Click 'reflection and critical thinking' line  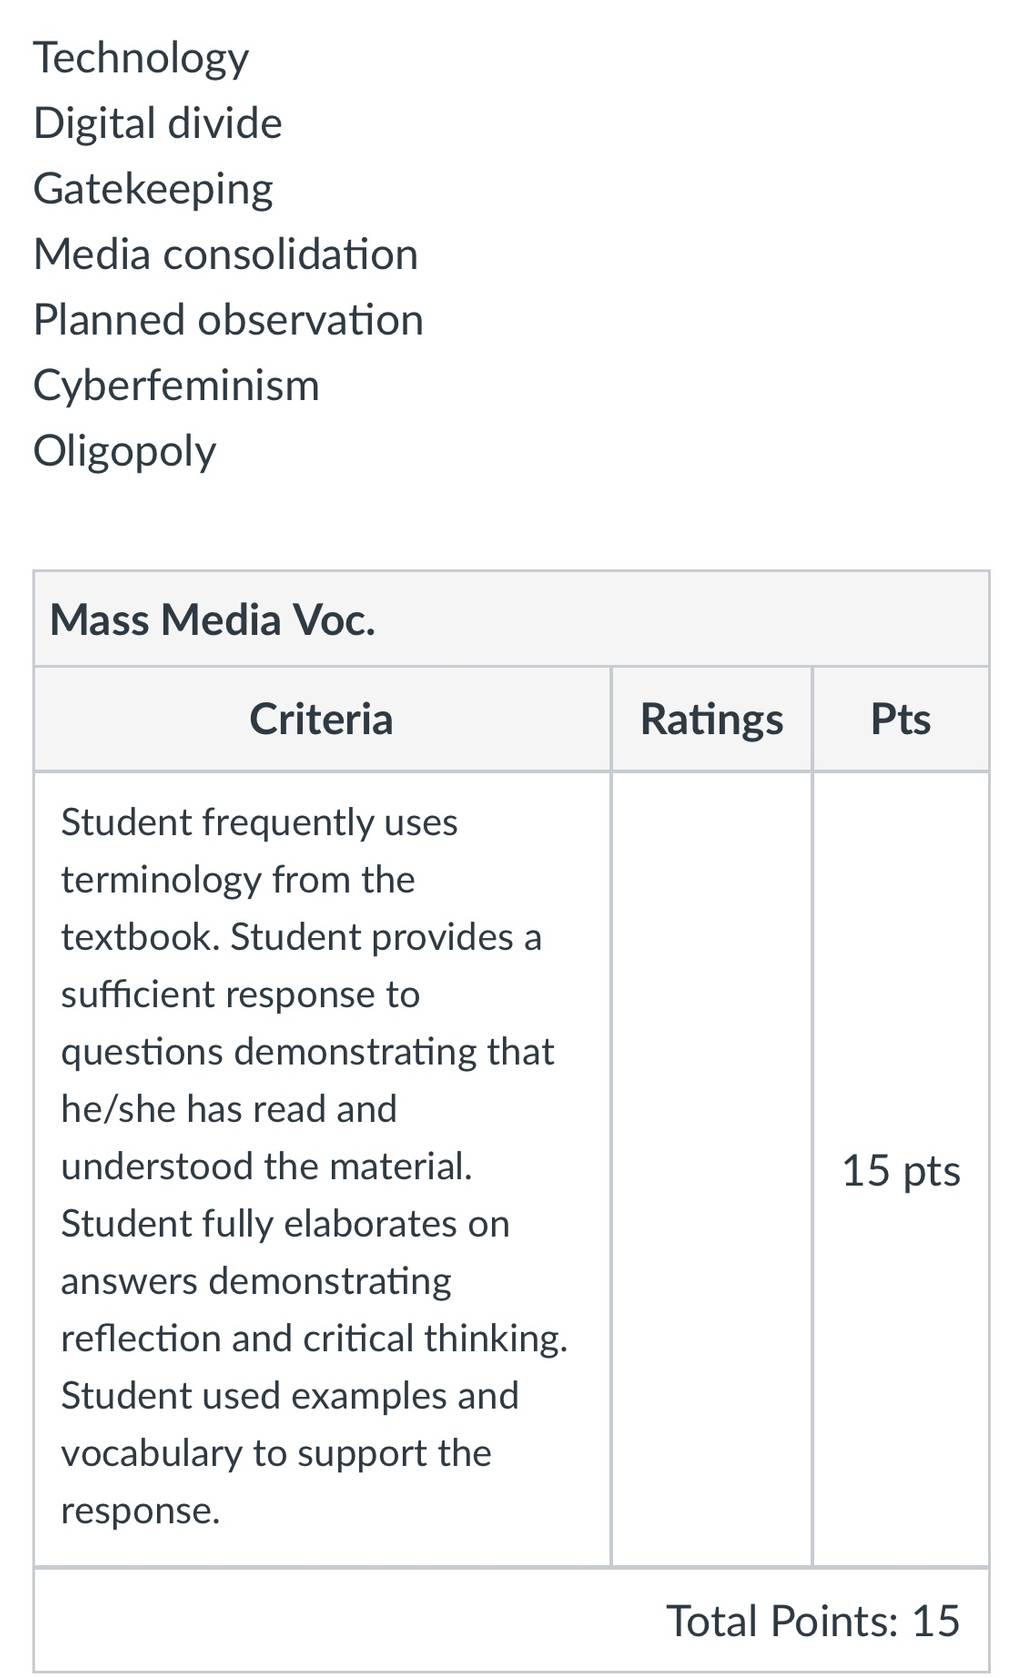pos(314,1339)
